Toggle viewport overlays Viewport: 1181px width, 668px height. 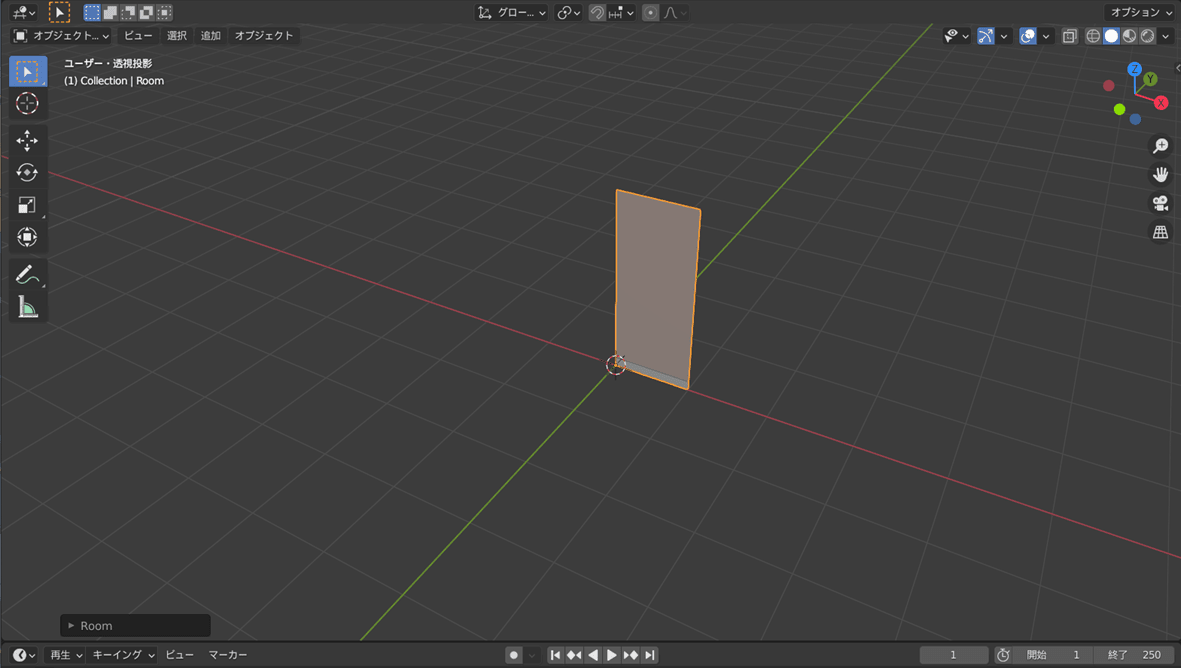(x=1027, y=36)
